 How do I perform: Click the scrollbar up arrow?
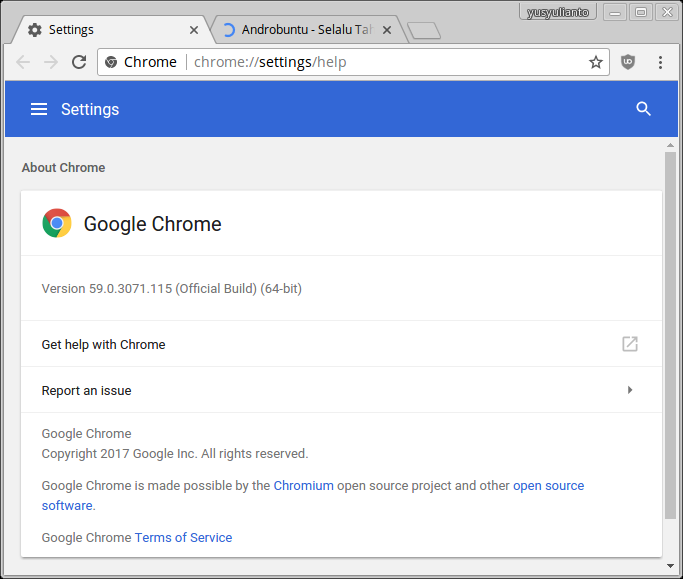[x=670, y=145]
